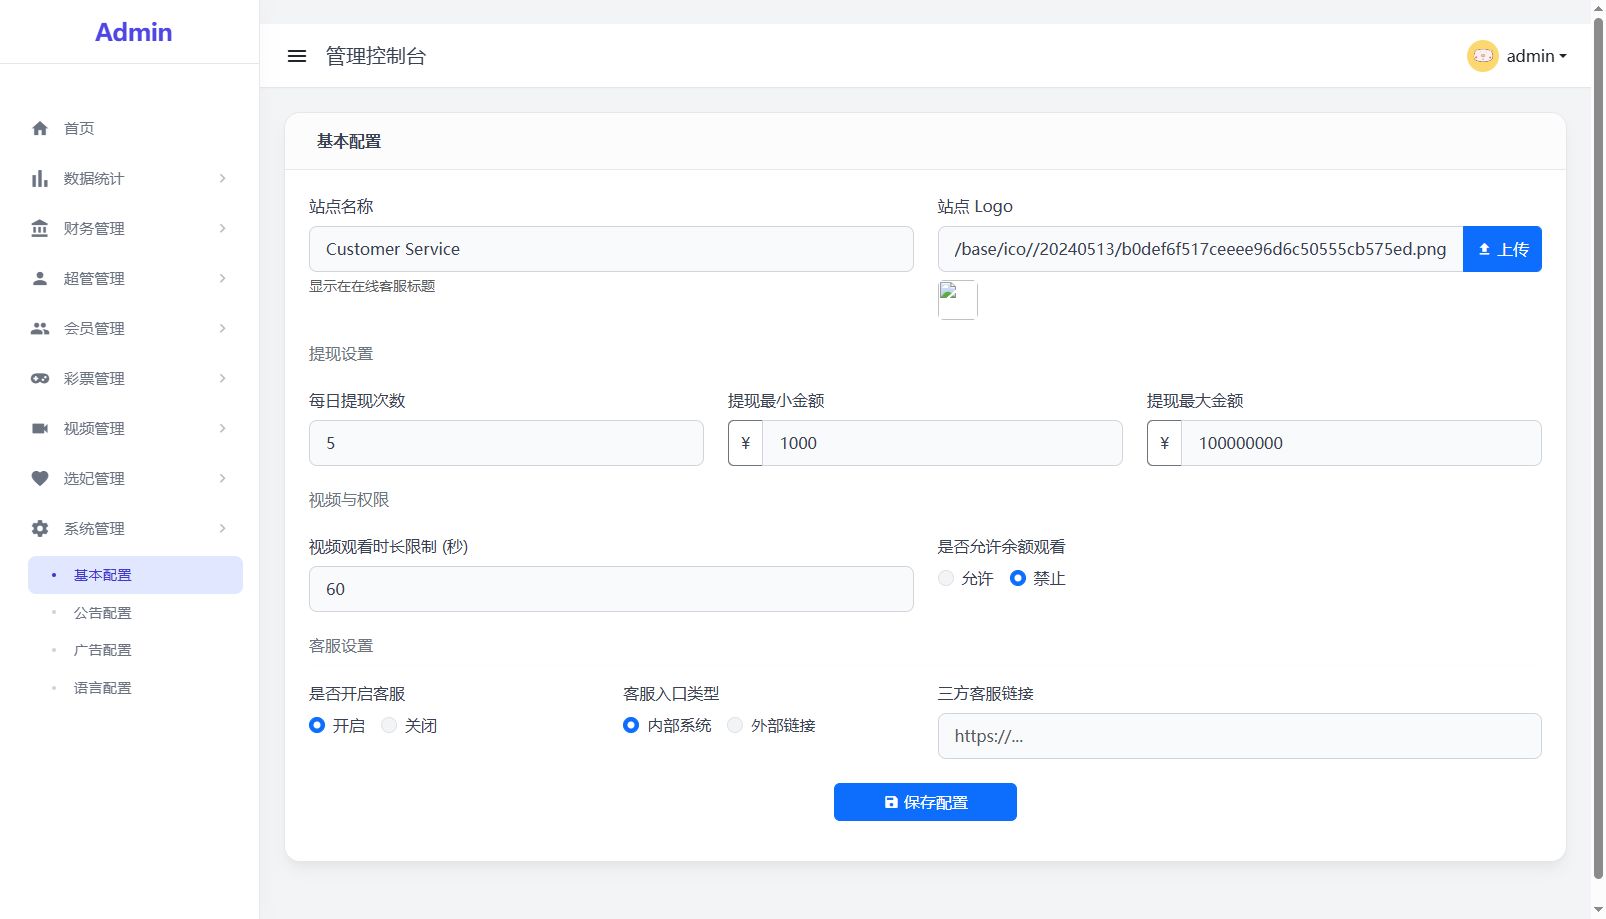
Task: Click the person icon for 超管管理
Action: [40, 278]
